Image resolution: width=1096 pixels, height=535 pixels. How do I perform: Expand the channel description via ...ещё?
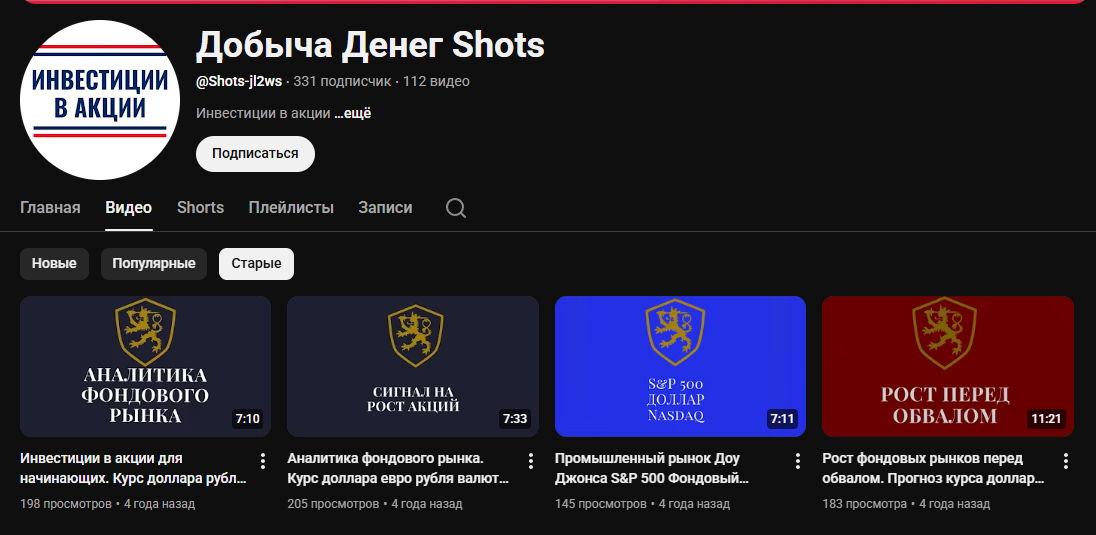click(x=352, y=113)
